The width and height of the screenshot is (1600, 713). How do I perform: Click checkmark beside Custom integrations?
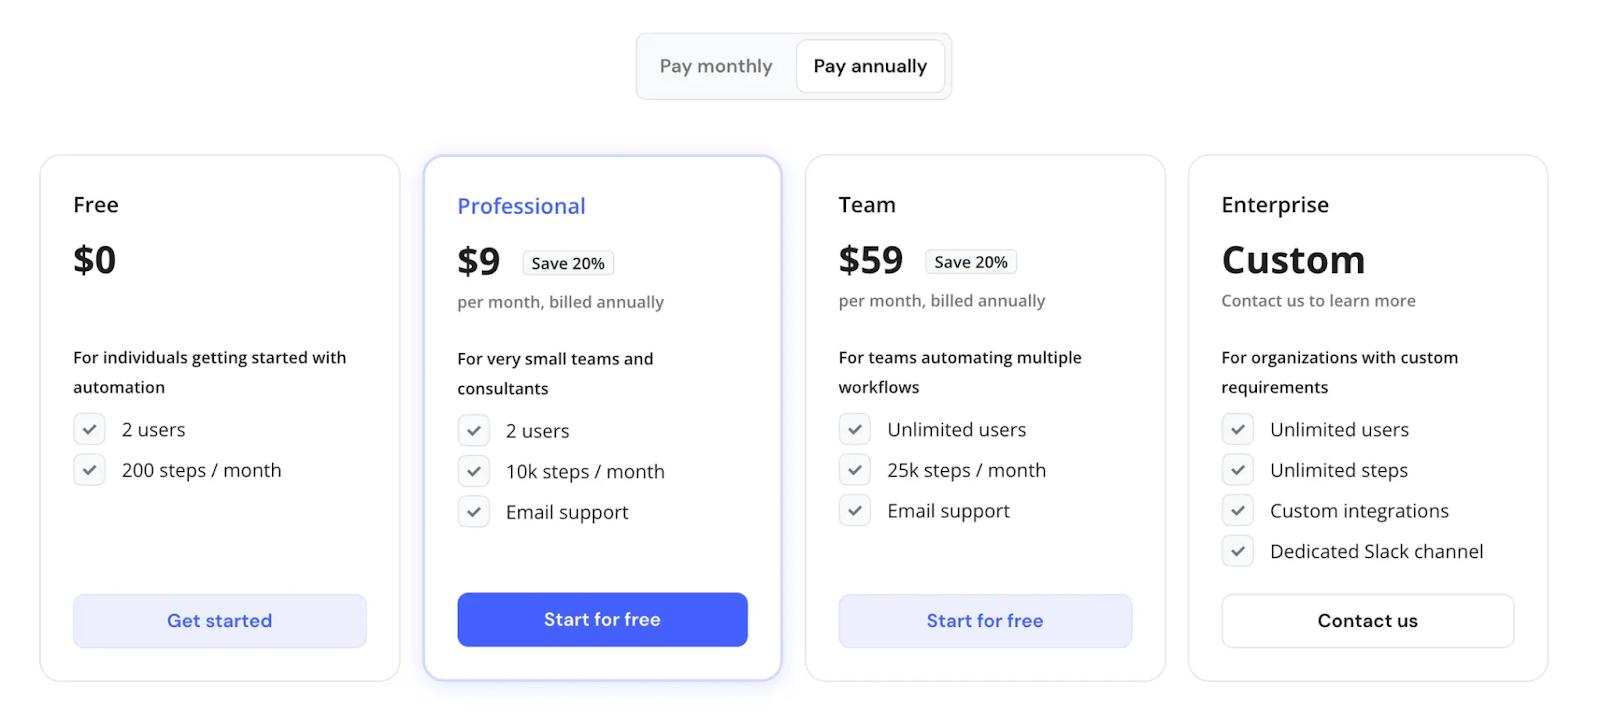[x=1238, y=511]
